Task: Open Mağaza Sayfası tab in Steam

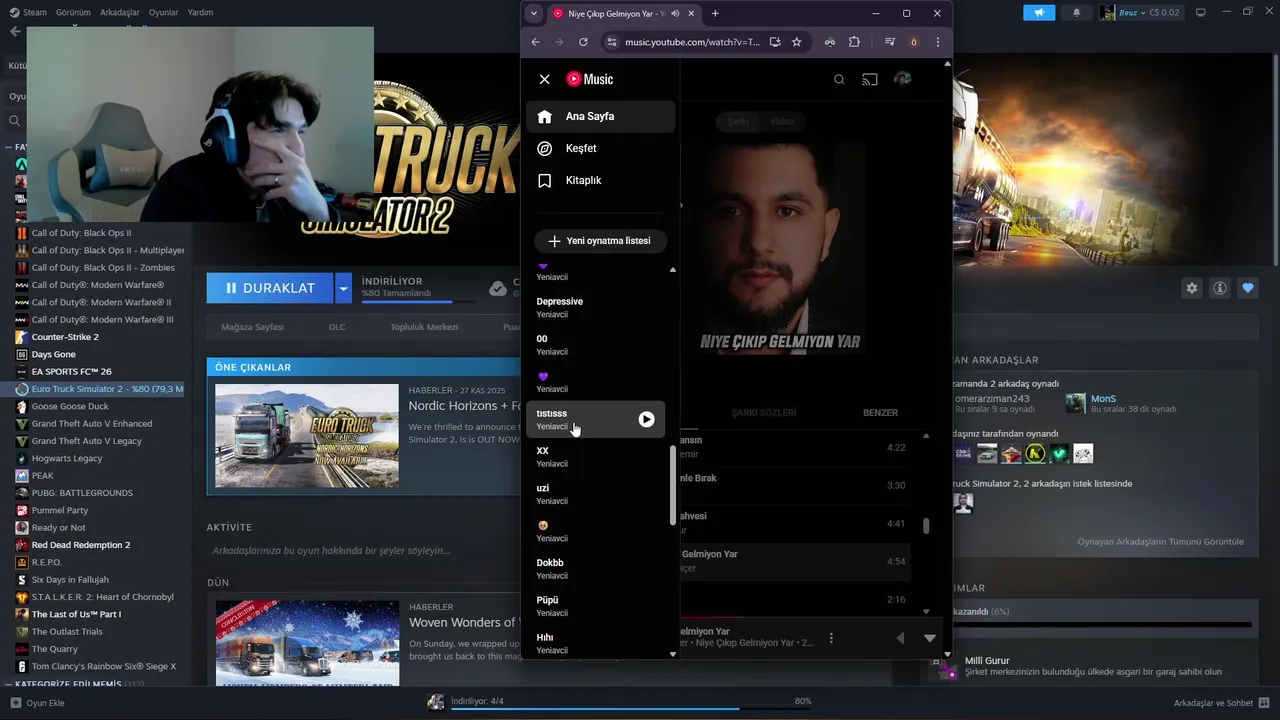Action: pyautogui.click(x=252, y=327)
